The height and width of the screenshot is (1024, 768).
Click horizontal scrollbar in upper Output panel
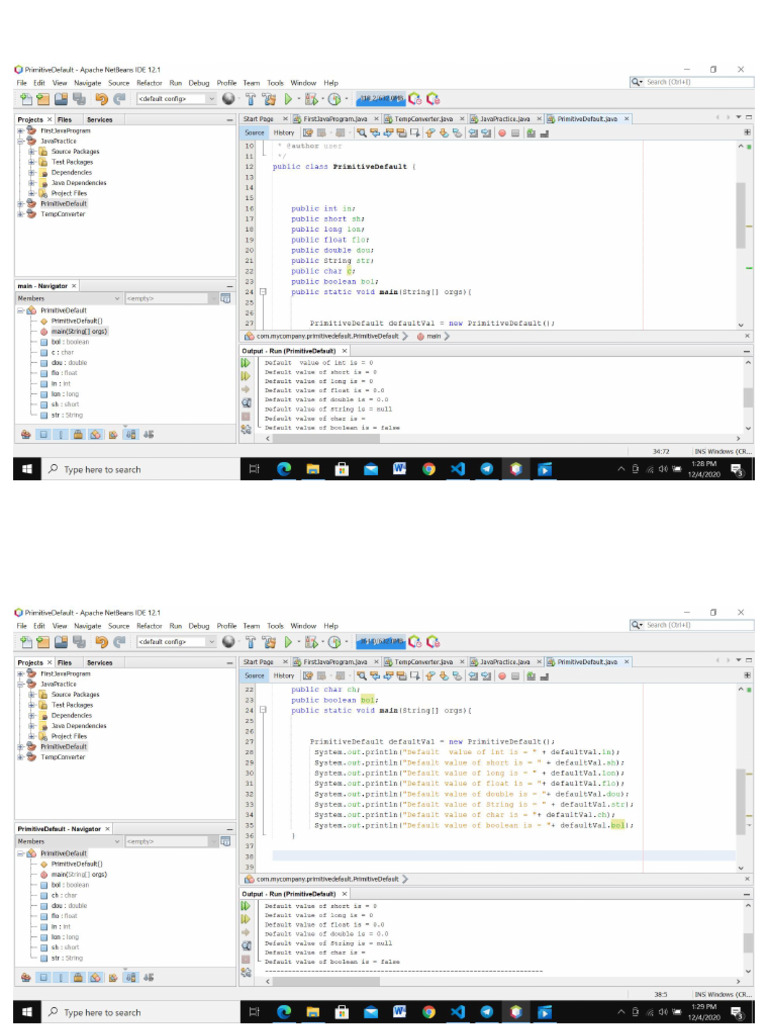pyautogui.click(x=326, y=438)
